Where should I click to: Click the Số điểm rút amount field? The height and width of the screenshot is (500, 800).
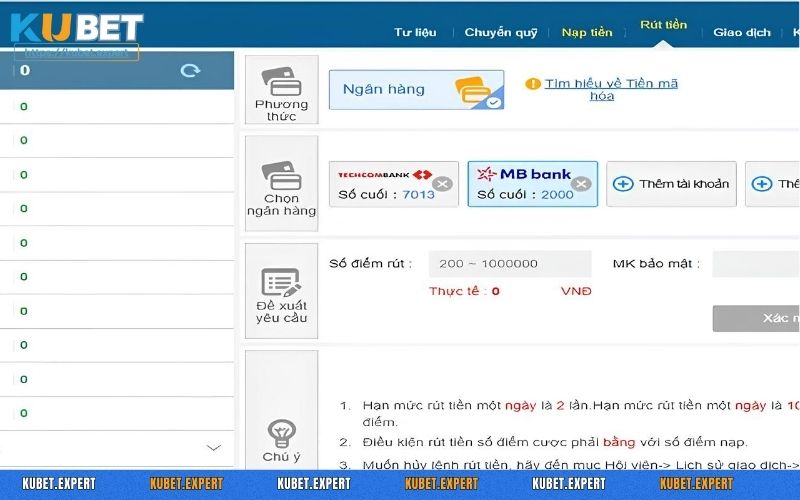(510, 264)
